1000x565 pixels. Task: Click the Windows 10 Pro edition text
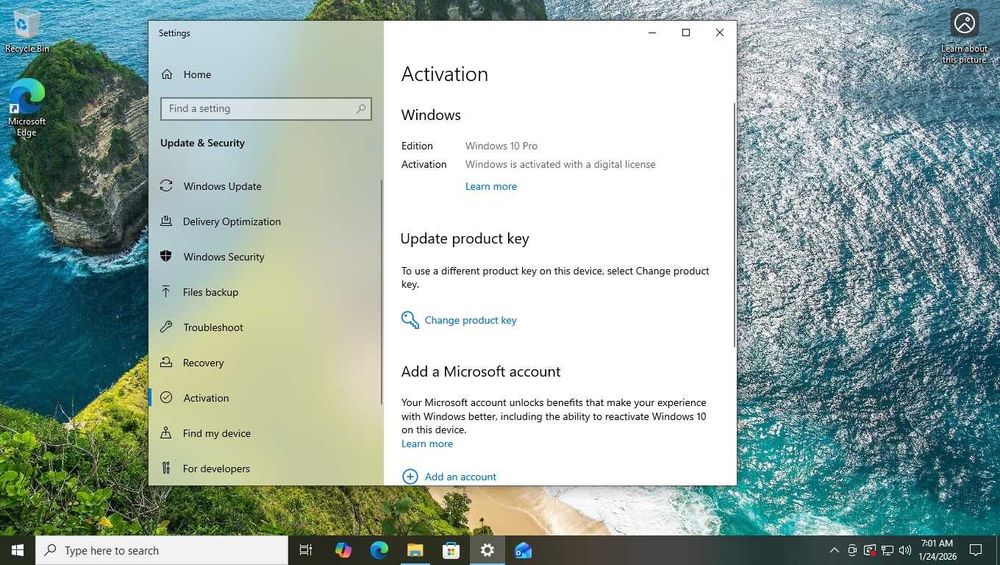click(501, 146)
